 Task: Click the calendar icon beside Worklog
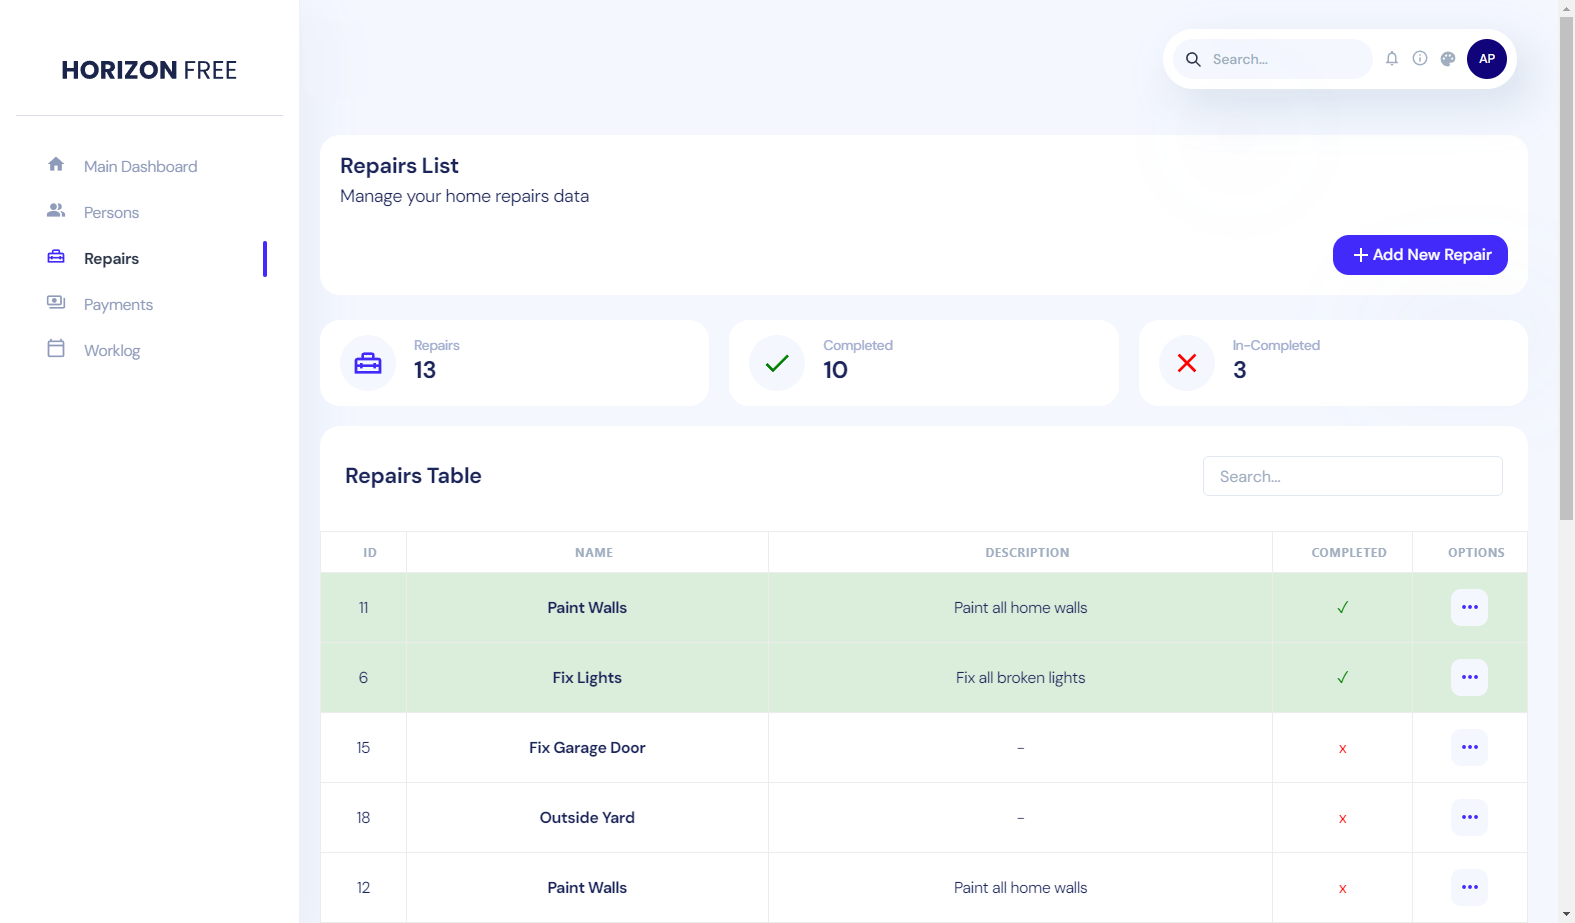[x=56, y=348]
